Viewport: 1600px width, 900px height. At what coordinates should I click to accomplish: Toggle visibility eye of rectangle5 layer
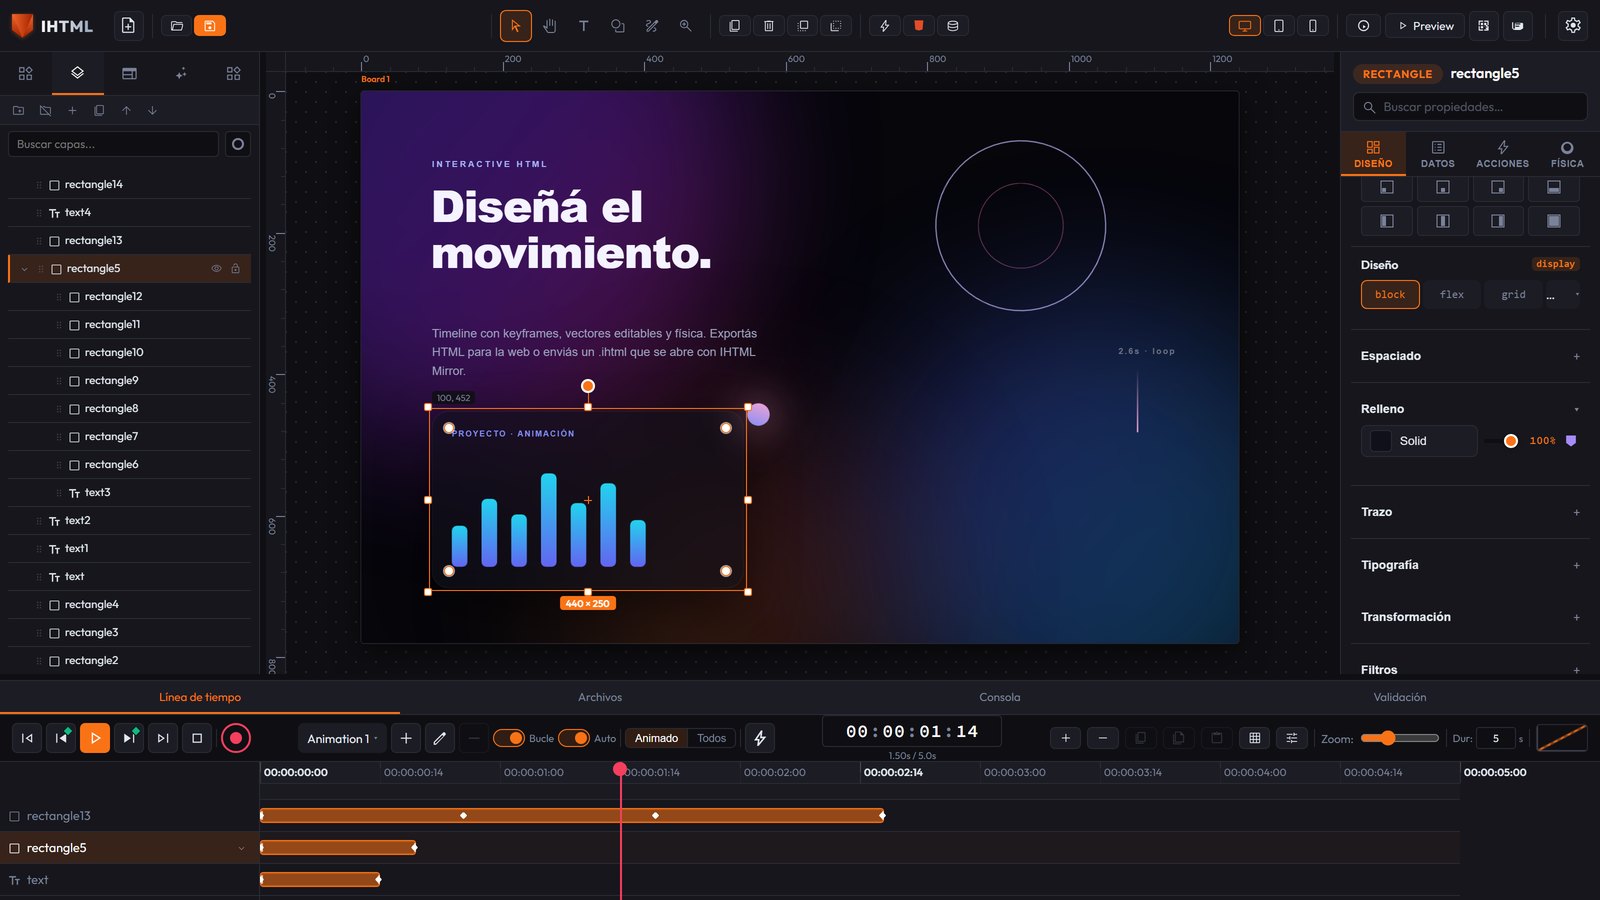coord(216,269)
